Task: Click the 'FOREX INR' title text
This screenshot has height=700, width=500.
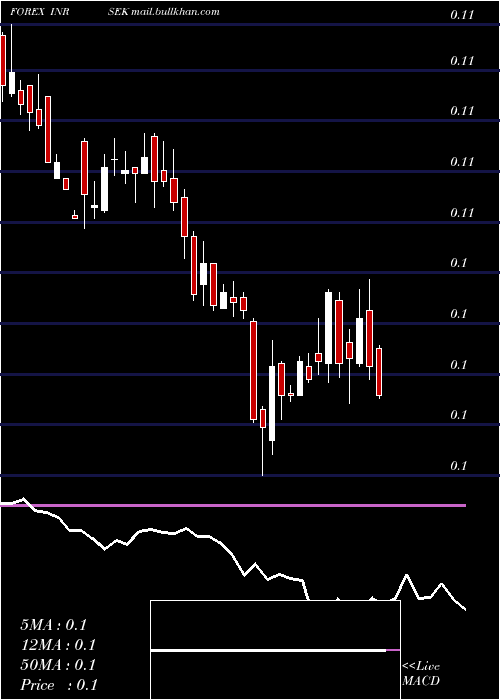Action: (x=39, y=12)
